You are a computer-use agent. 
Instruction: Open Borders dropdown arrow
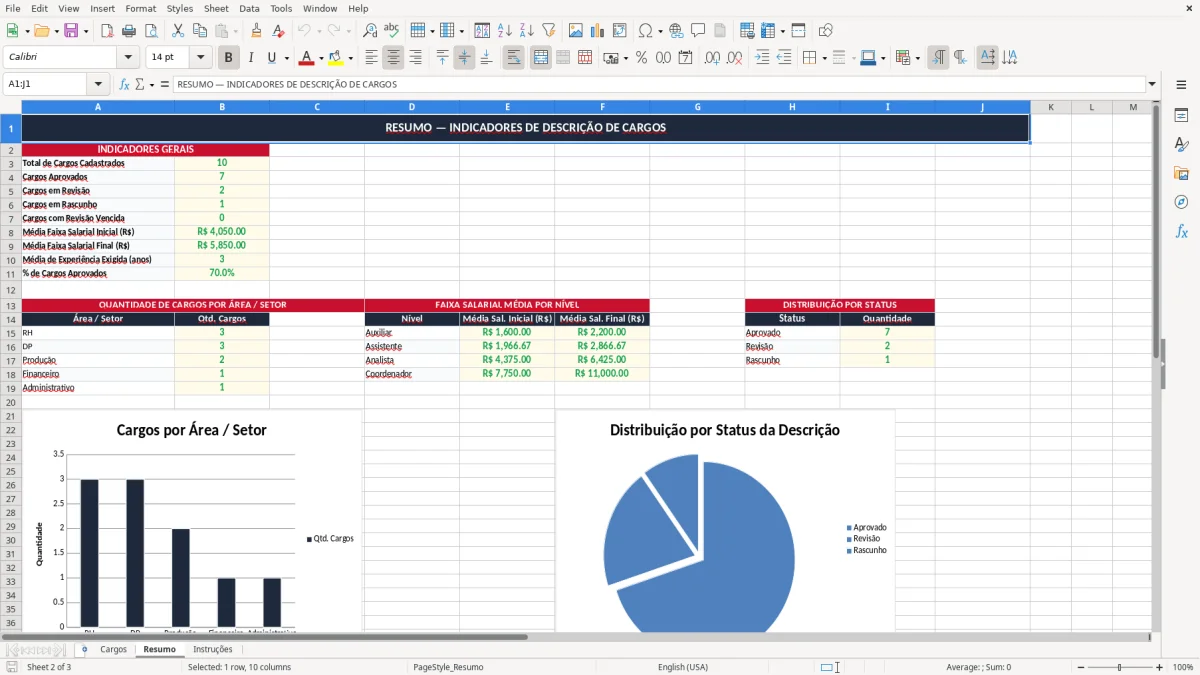[x=824, y=58]
